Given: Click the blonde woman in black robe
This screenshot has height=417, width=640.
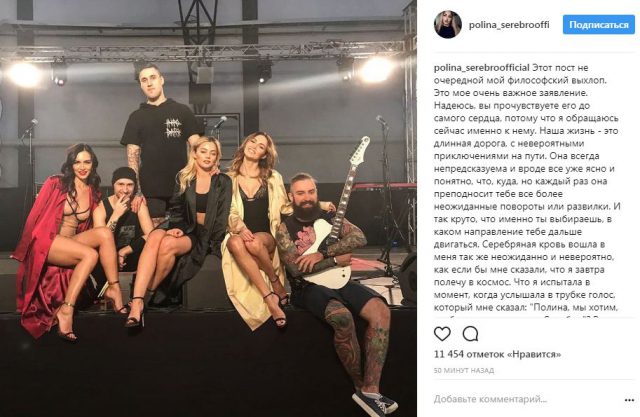Looking at the screenshot, I should 184,228.
